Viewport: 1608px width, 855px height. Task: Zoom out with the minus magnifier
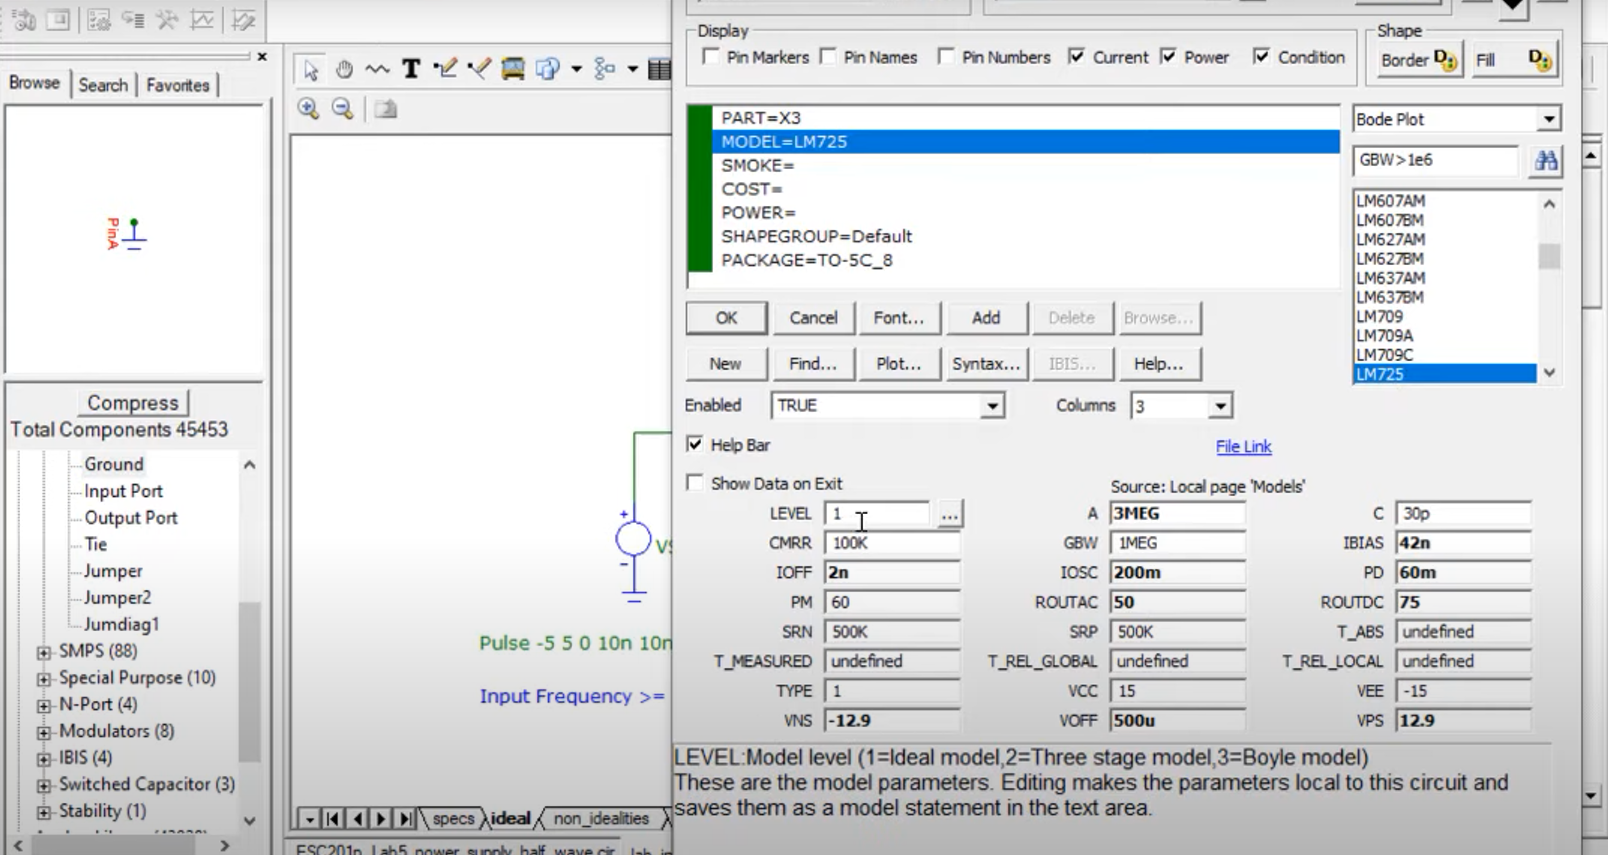[342, 109]
